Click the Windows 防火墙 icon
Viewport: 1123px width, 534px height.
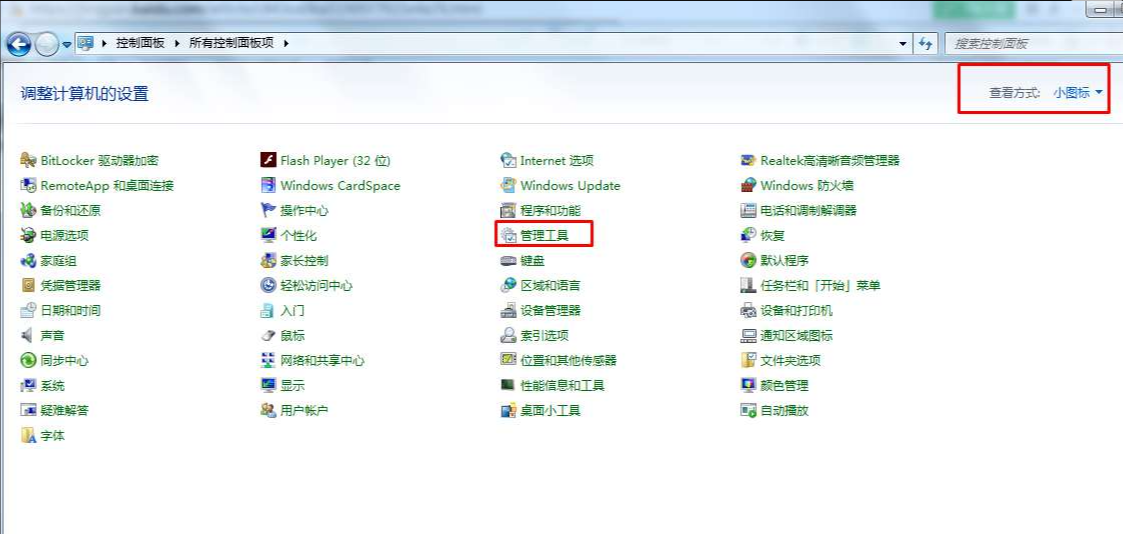[x=748, y=185]
